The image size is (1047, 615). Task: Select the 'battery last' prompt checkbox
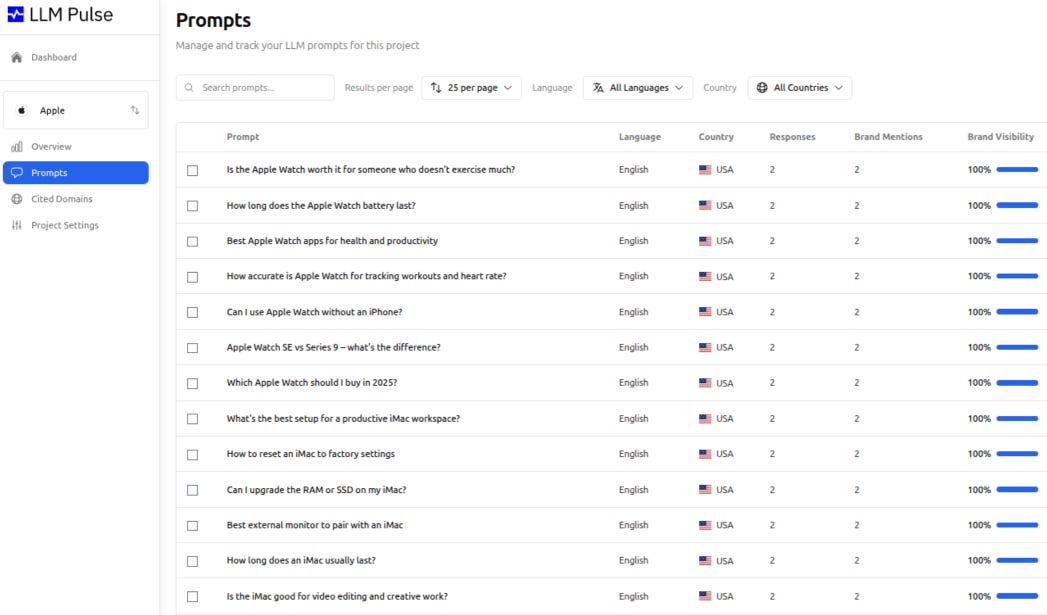192,206
